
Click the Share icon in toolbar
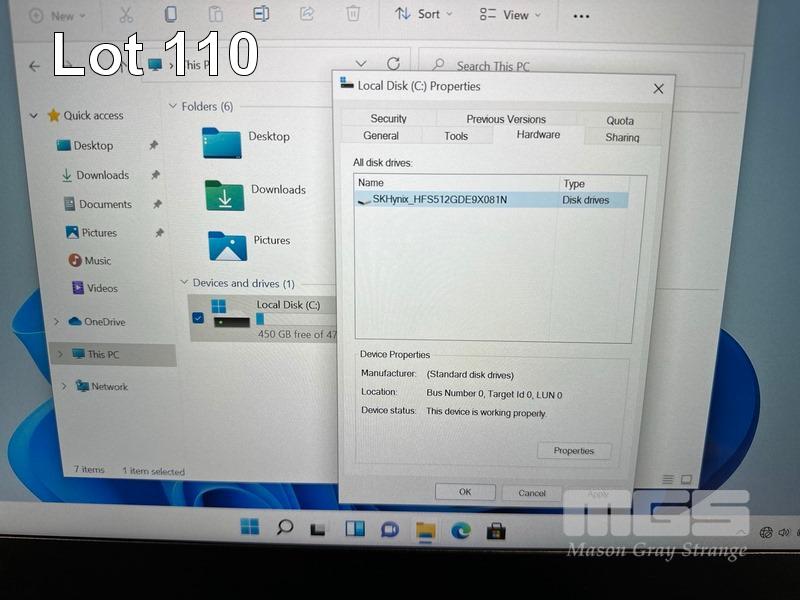click(307, 14)
